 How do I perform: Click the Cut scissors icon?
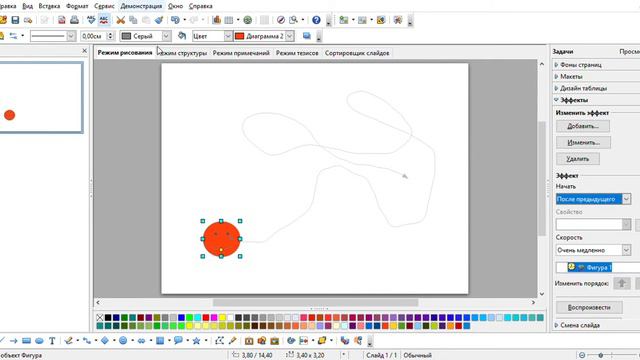click(x=120, y=20)
